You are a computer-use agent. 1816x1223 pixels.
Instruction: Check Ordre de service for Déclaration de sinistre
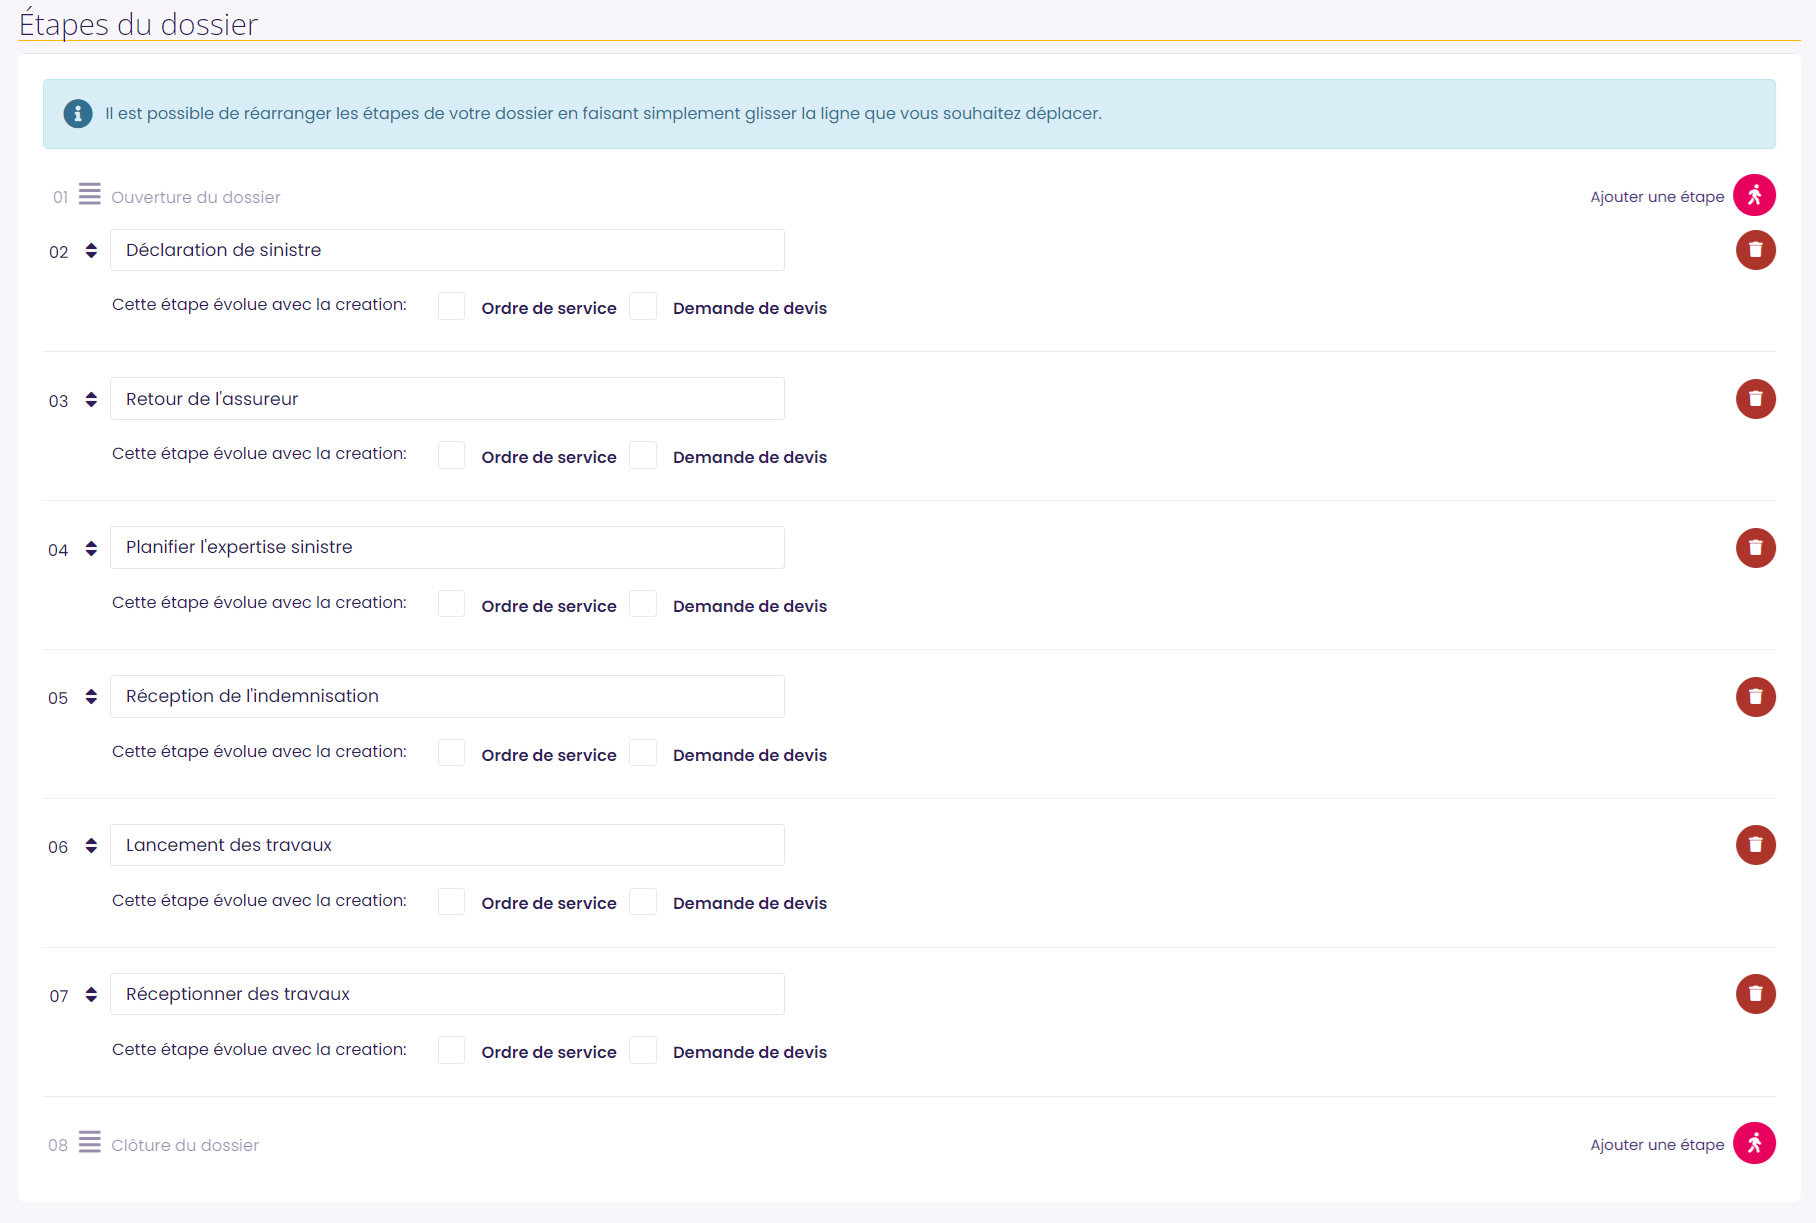pyautogui.click(x=451, y=306)
